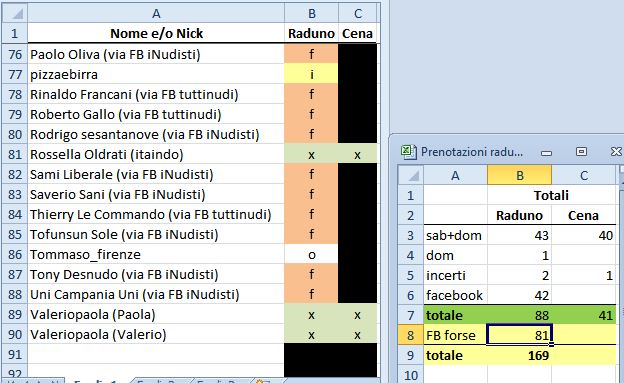Click the Valeriopaola (Valerio) Cena cell
The image size is (624, 383).
(357, 334)
